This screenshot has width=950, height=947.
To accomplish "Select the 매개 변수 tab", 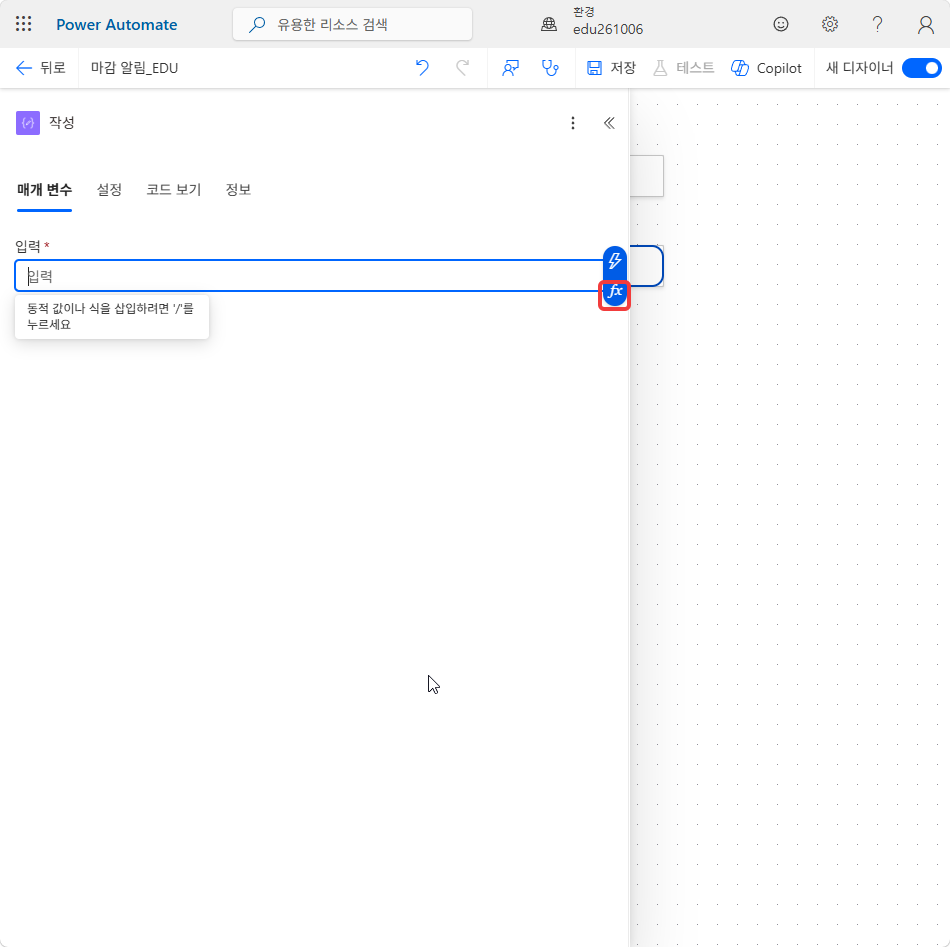I will [x=44, y=190].
